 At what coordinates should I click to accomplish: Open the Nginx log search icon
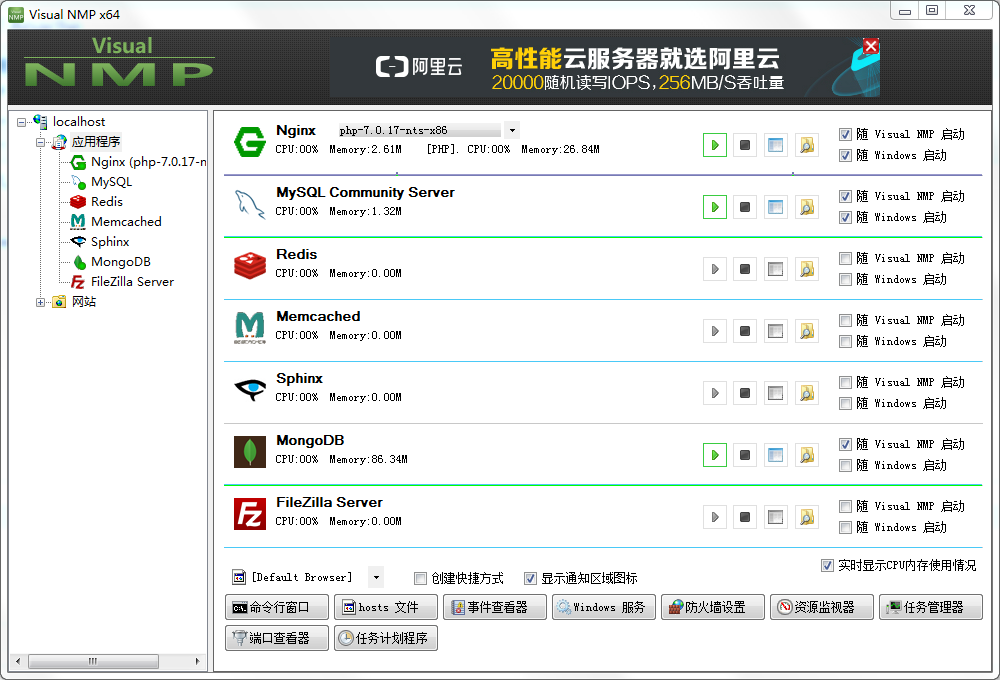807,145
